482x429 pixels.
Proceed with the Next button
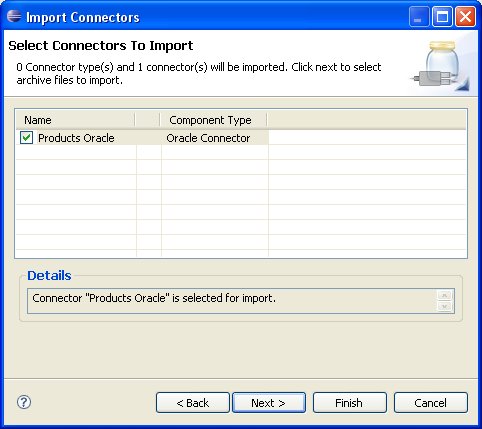269,403
